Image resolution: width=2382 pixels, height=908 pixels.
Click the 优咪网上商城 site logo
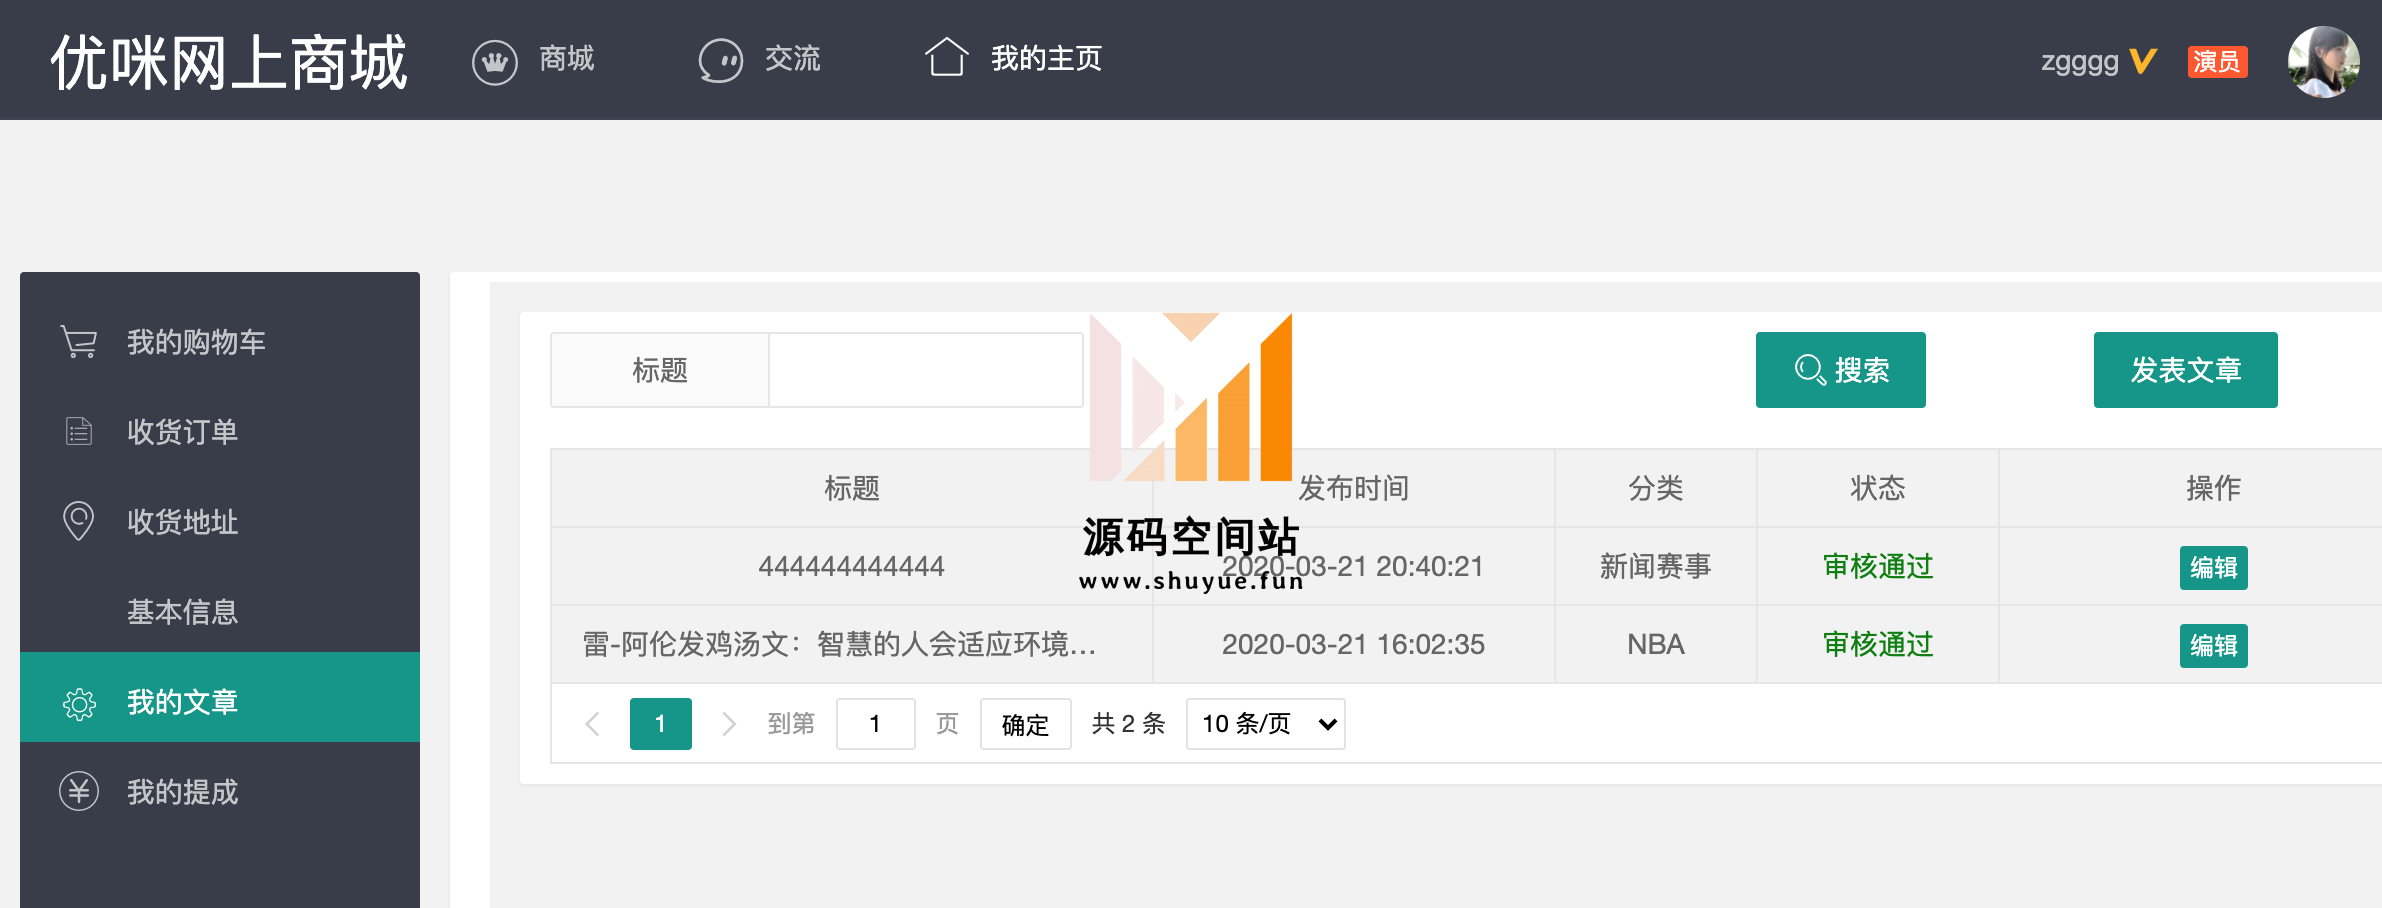pyautogui.click(x=229, y=62)
